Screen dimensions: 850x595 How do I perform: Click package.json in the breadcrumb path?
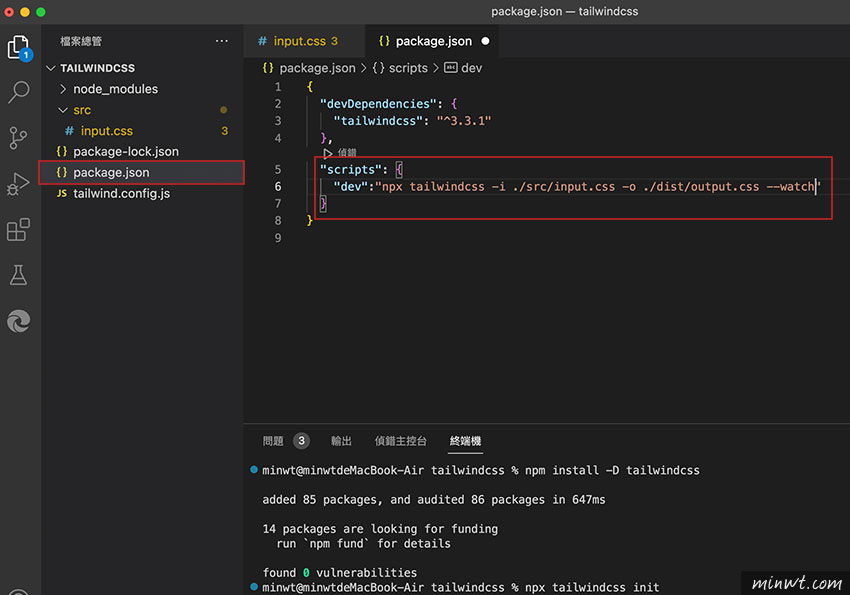[x=318, y=68]
